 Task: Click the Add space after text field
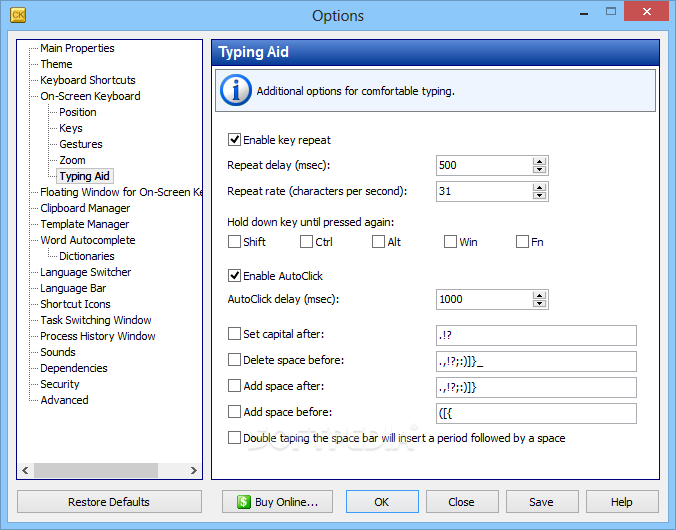click(x=536, y=387)
